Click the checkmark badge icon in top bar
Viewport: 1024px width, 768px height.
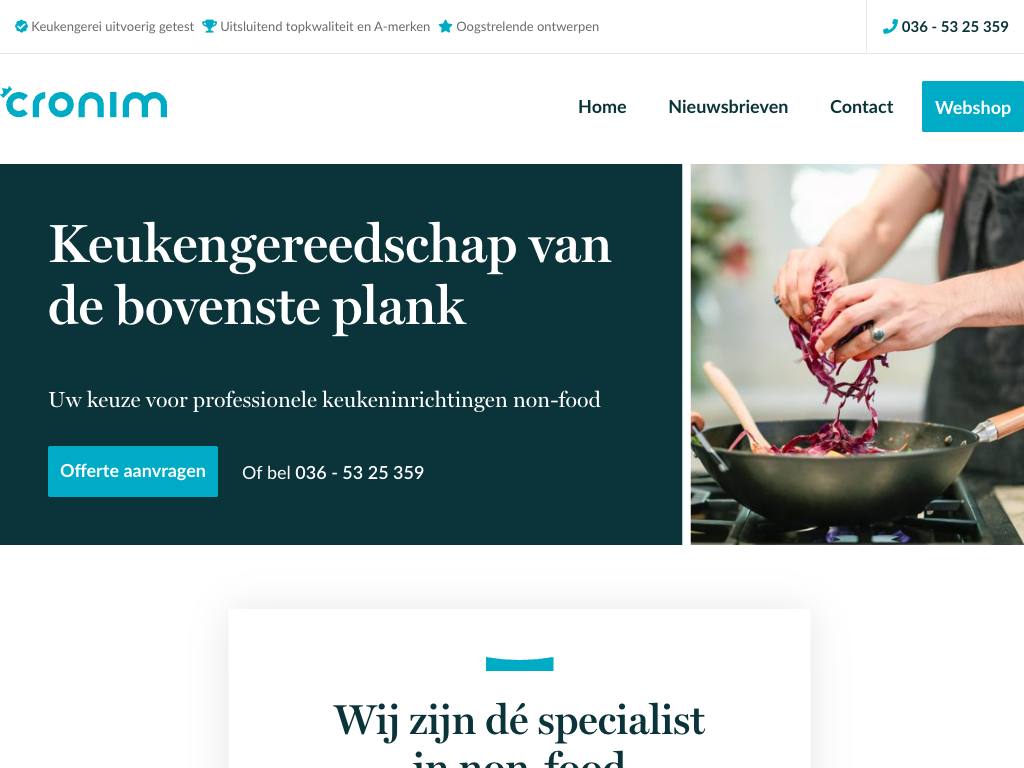(22, 27)
